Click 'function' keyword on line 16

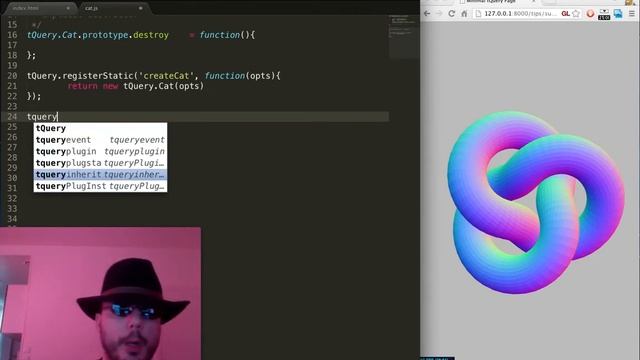(x=220, y=35)
